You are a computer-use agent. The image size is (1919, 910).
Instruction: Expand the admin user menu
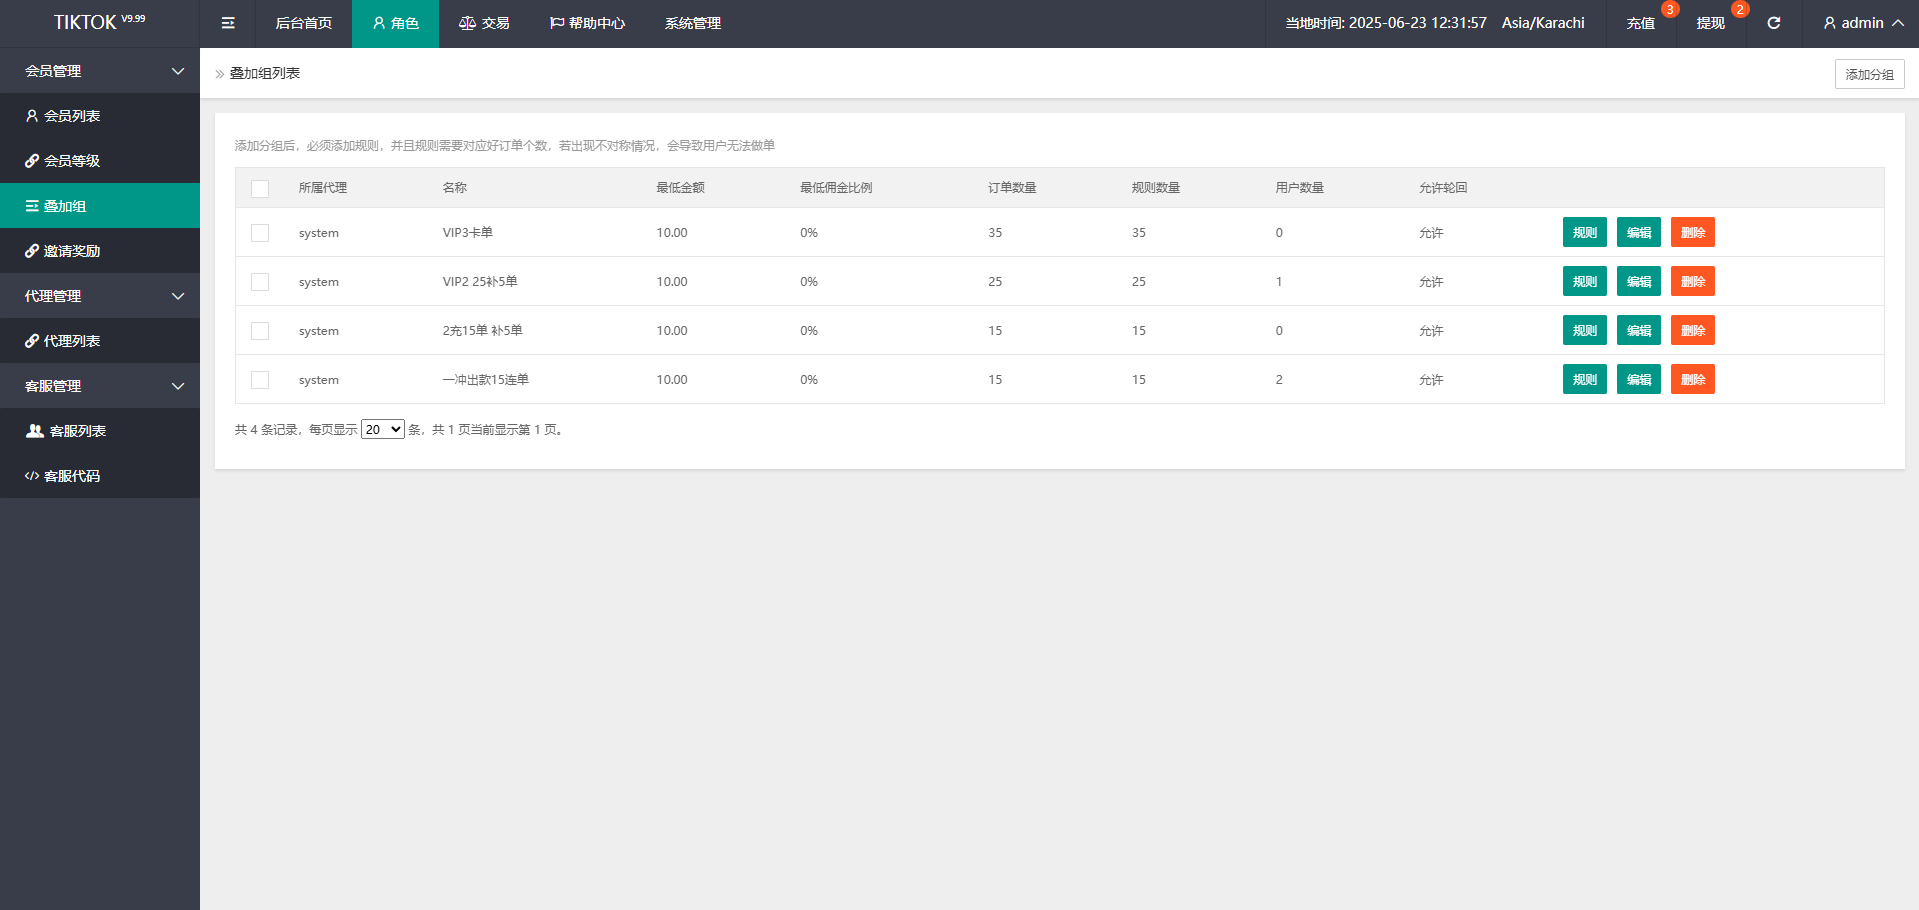(x=1862, y=23)
